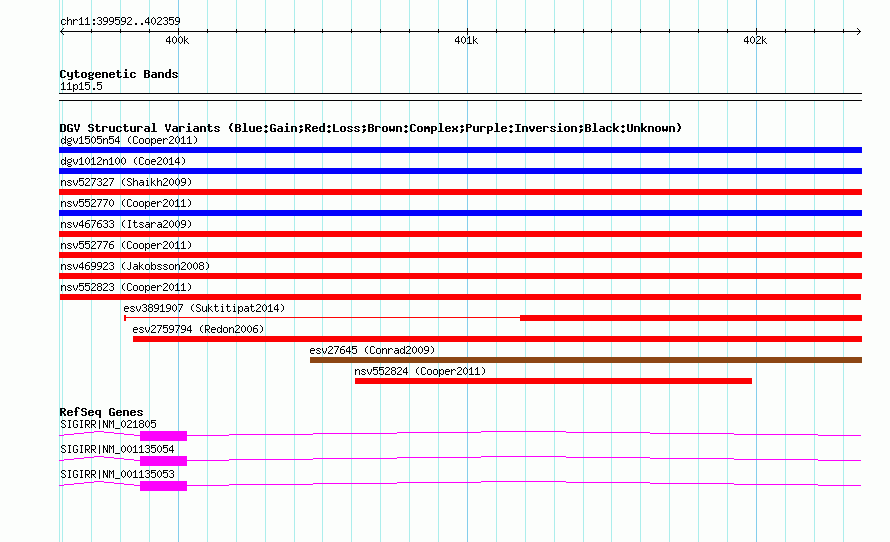Select the magenta exon box of SIGIRR|NM_001135053
The image size is (890, 542).
pos(163,486)
